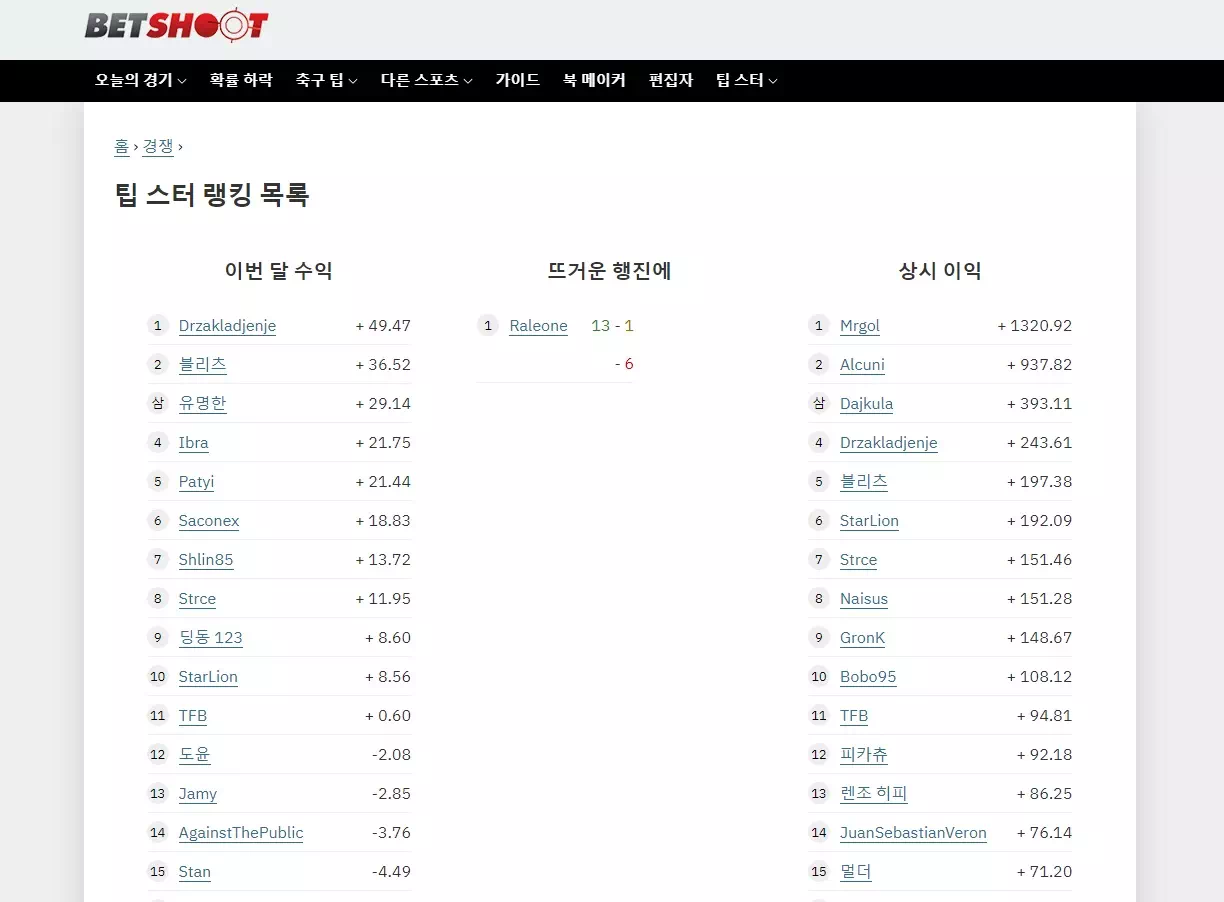The width and height of the screenshot is (1224, 902).
Task: Go to the 가이드 menu item
Action: pyautogui.click(x=517, y=80)
